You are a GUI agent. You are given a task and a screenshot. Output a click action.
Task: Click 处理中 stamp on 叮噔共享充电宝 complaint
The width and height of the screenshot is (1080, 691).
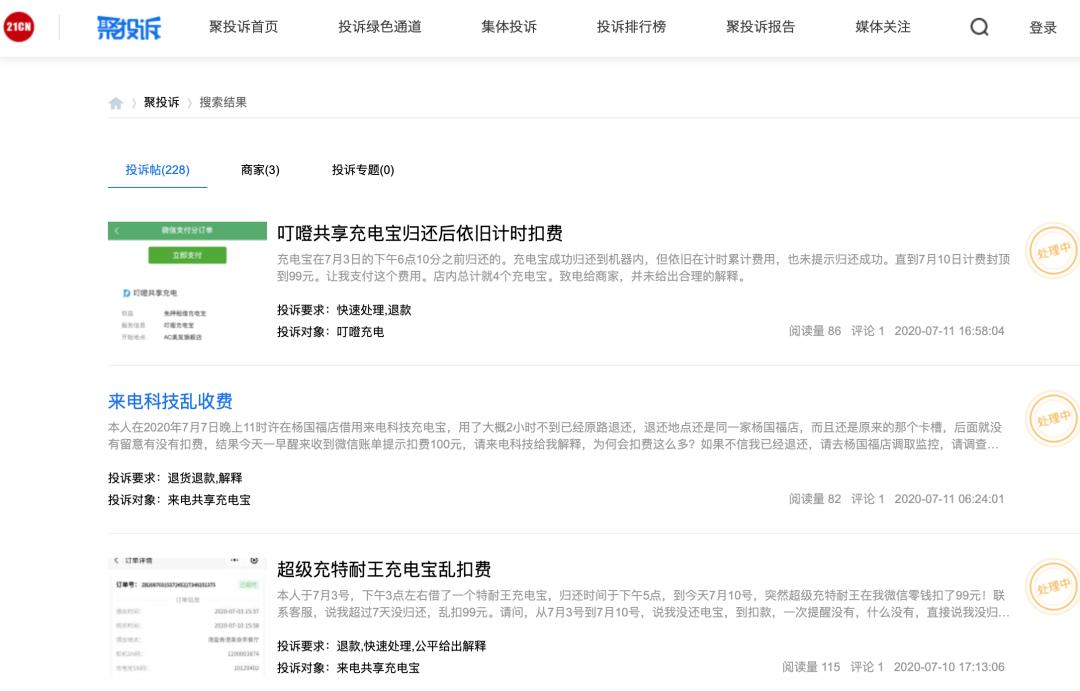[x=1052, y=251]
